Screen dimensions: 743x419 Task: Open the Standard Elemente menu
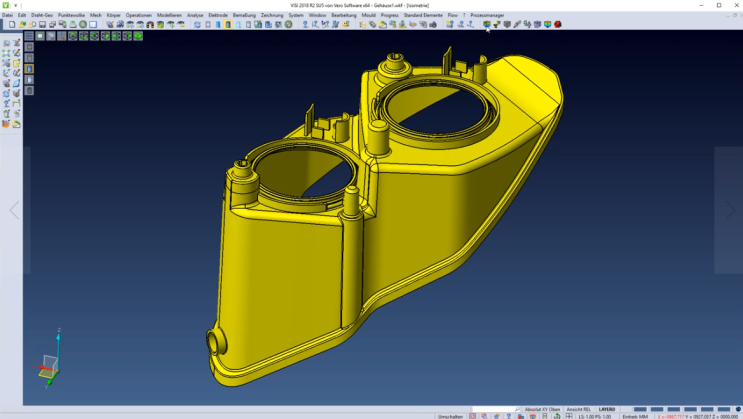click(423, 15)
